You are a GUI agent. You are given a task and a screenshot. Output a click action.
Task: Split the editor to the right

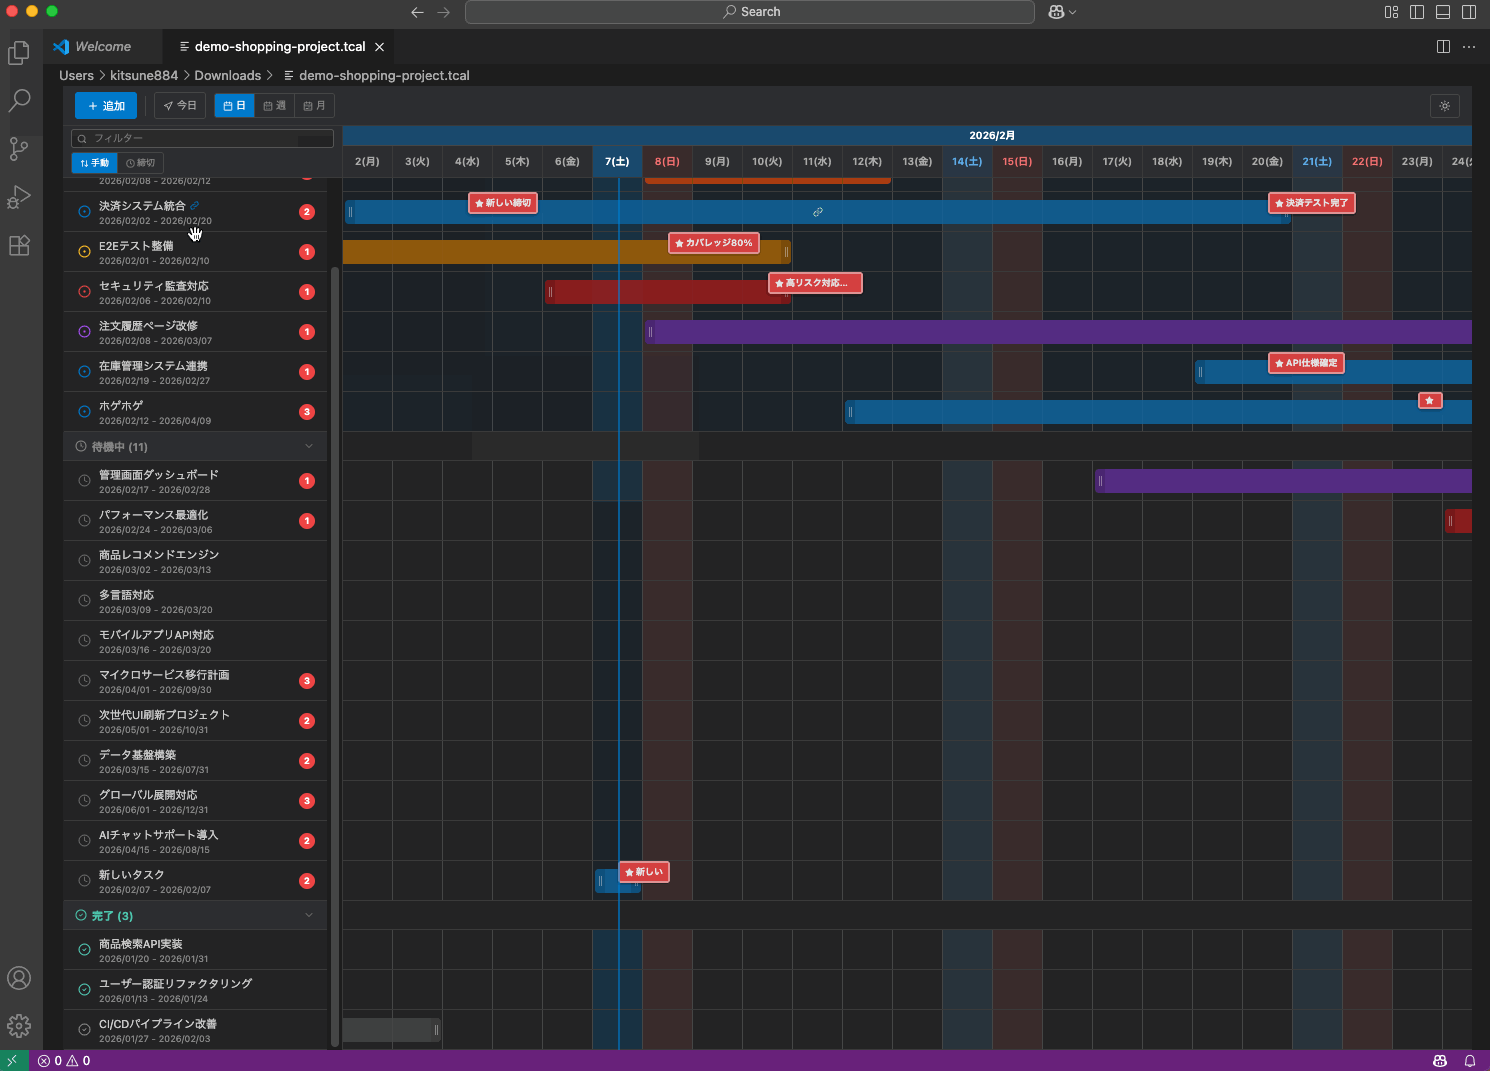(x=1443, y=47)
